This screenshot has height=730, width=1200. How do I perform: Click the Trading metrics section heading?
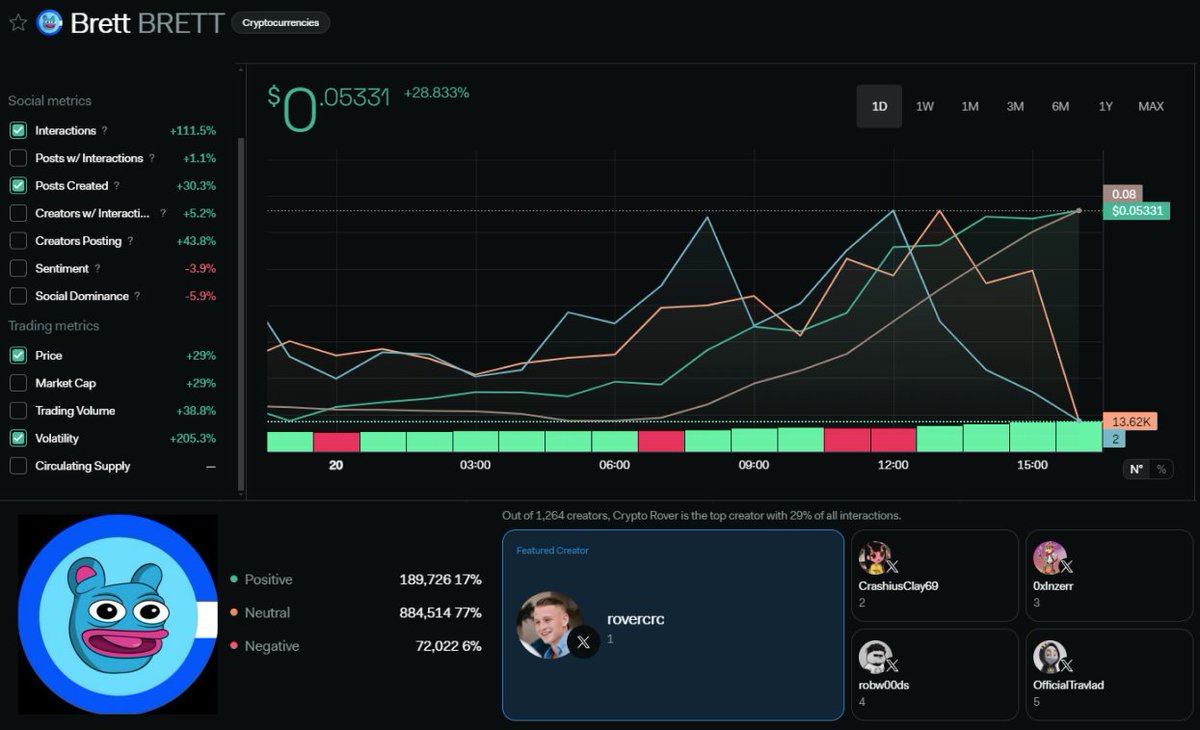(53, 326)
